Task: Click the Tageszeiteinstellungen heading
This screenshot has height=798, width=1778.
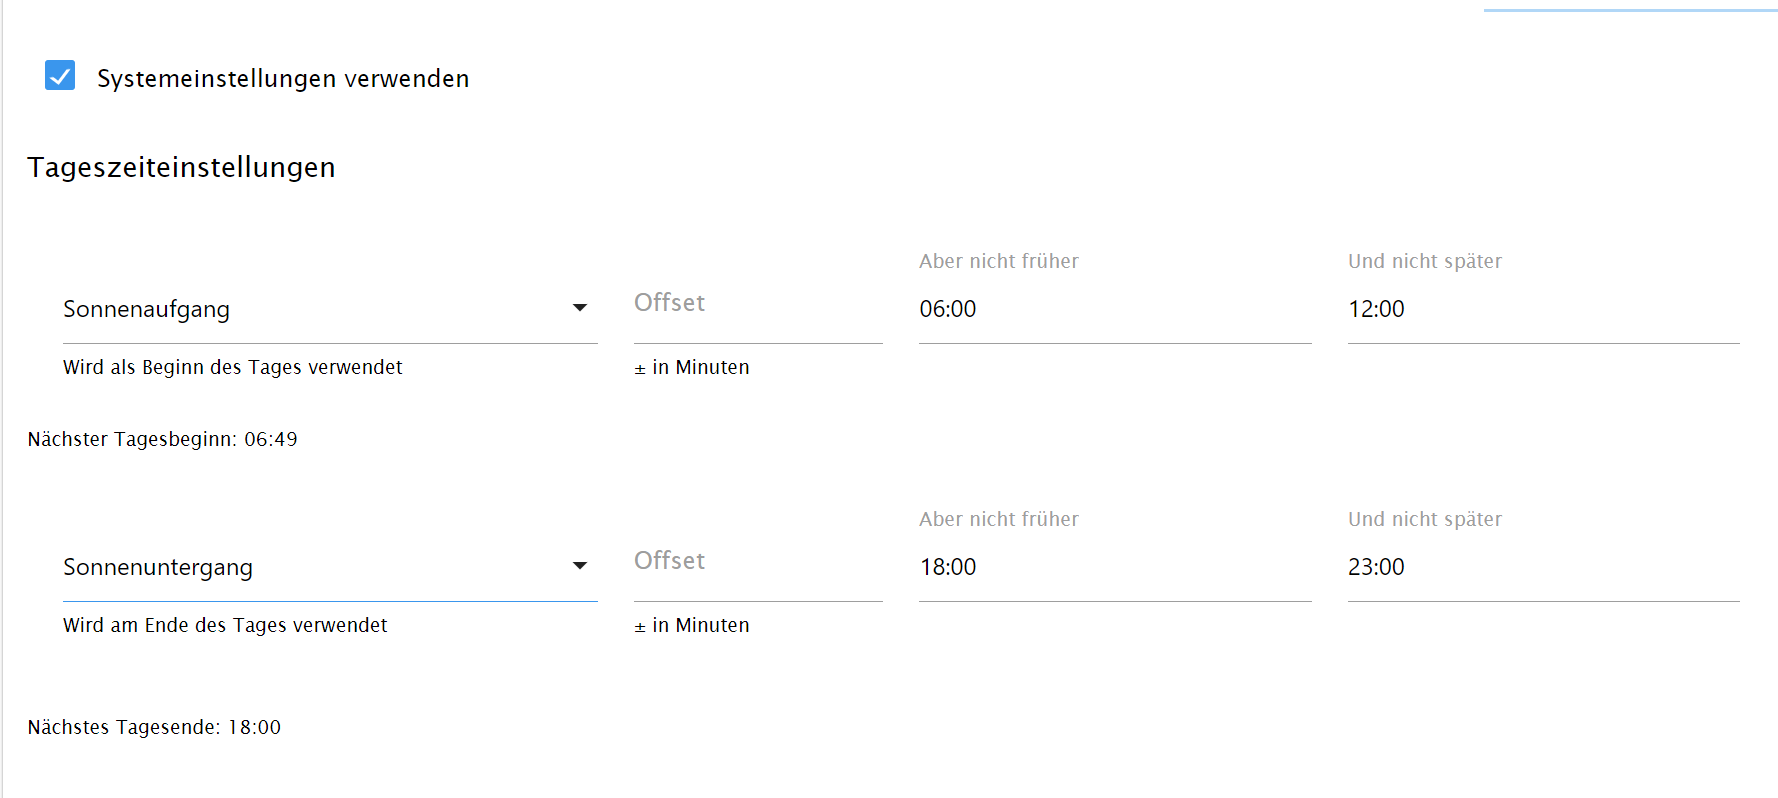Action: tap(181, 167)
